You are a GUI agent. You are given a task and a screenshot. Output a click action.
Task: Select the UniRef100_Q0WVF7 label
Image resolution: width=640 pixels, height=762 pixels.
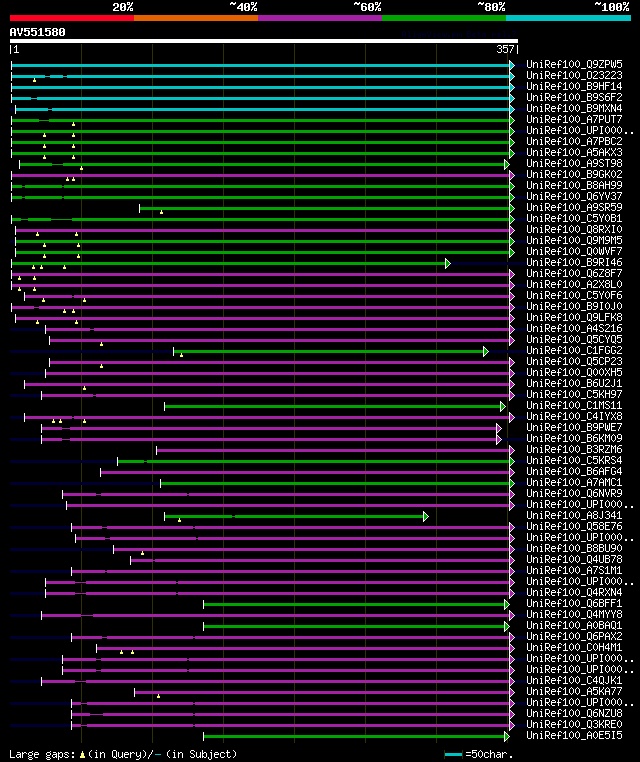[x=574, y=251]
